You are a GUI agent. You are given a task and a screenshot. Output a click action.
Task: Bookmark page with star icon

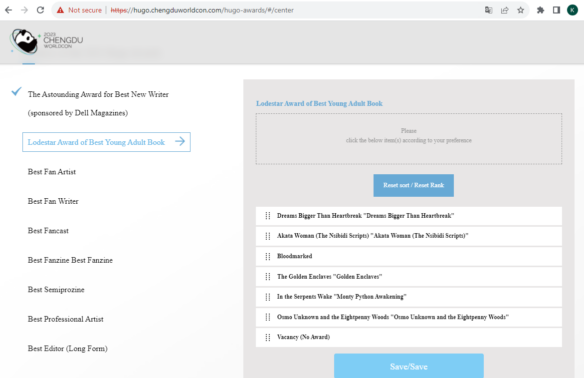pos(521,10)
